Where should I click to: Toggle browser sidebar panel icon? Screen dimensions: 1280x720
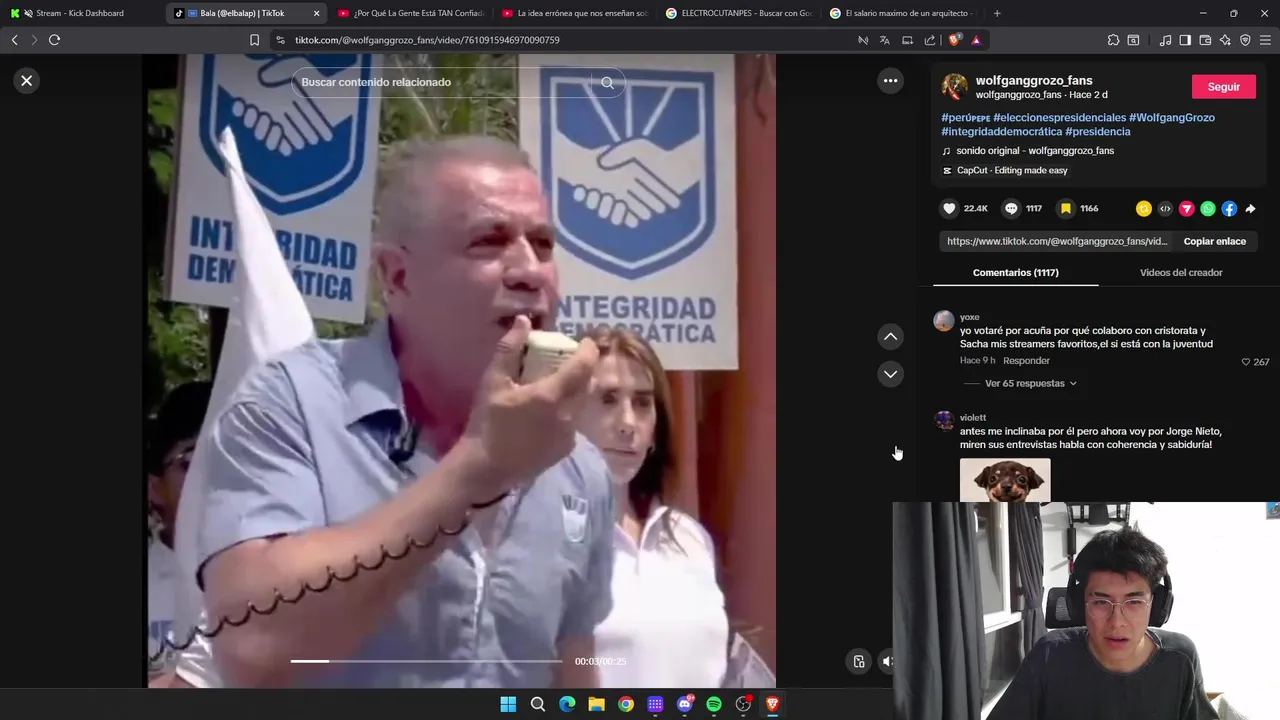click(x=1185, y=40)
